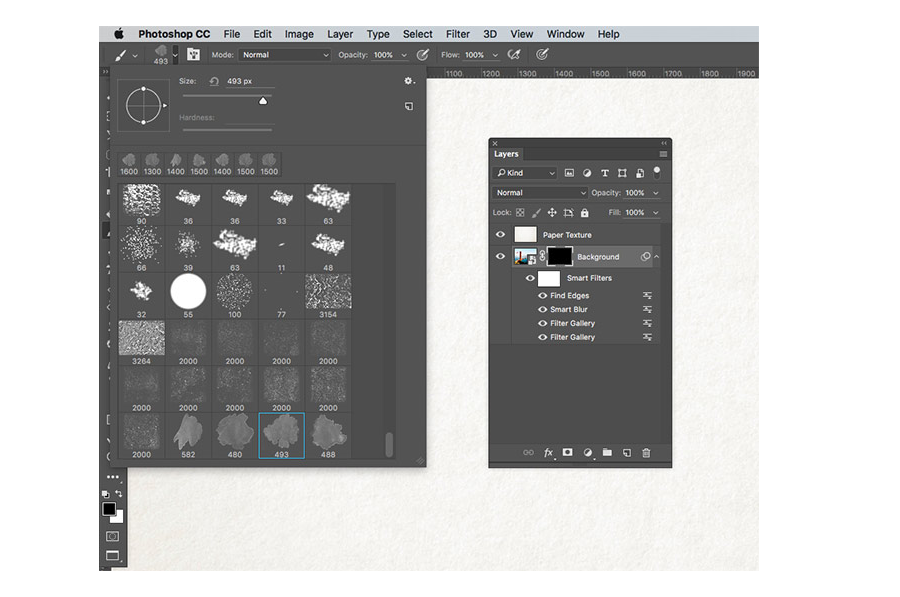The image size is (900, 597).
Task: Click the mask link icon on Background layer
Action: pyautogui.click(x=542, y=256)
